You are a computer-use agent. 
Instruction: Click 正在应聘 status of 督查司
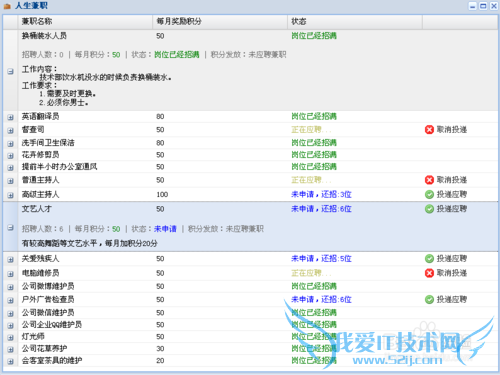pos(311,130)
